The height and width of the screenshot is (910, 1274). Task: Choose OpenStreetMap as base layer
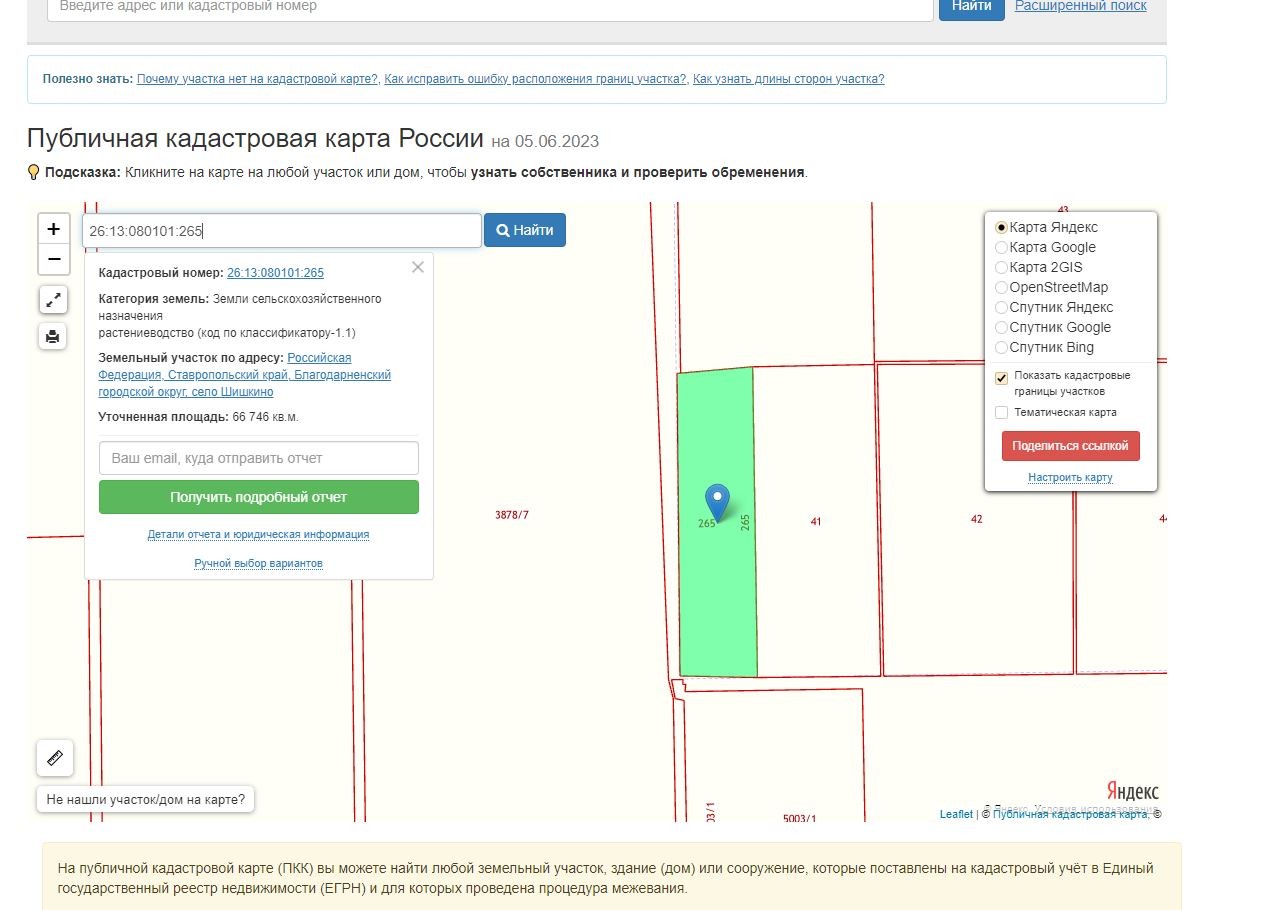coord(1001,288)
